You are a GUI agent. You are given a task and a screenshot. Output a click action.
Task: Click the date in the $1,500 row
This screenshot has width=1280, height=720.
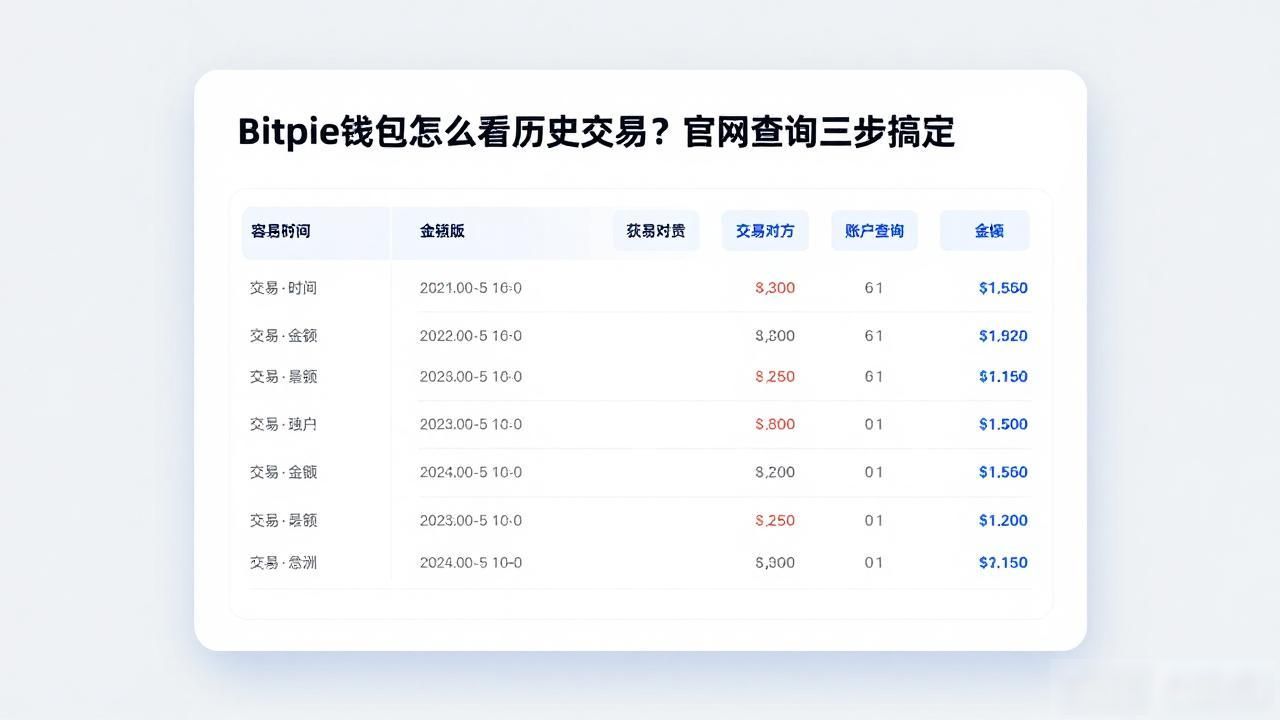point(470,424)
